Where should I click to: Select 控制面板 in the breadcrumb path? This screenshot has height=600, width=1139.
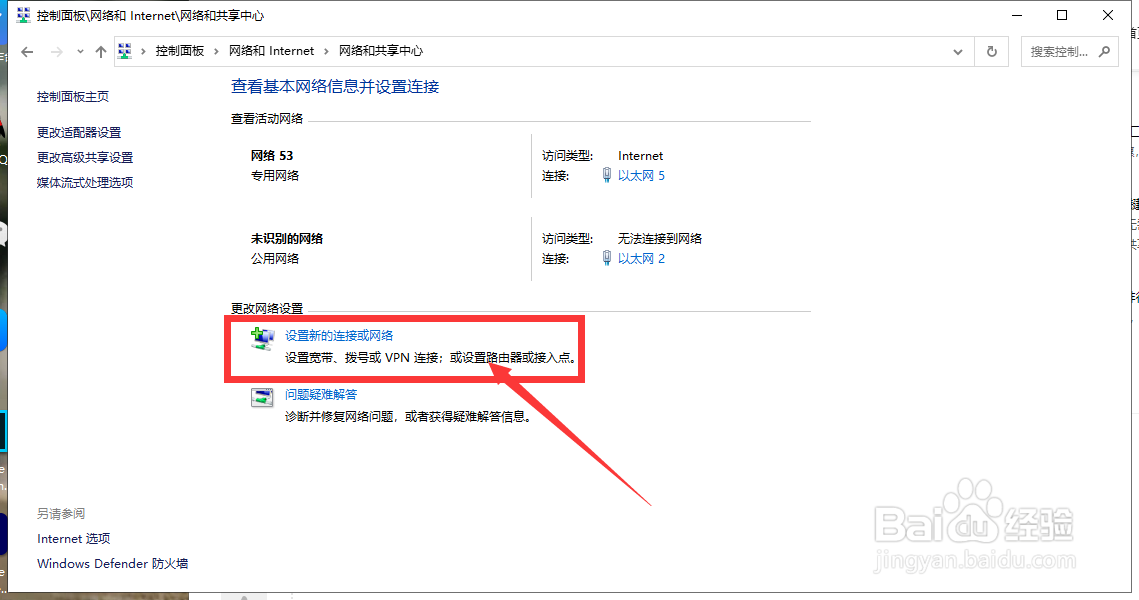(x=182, y=50)
